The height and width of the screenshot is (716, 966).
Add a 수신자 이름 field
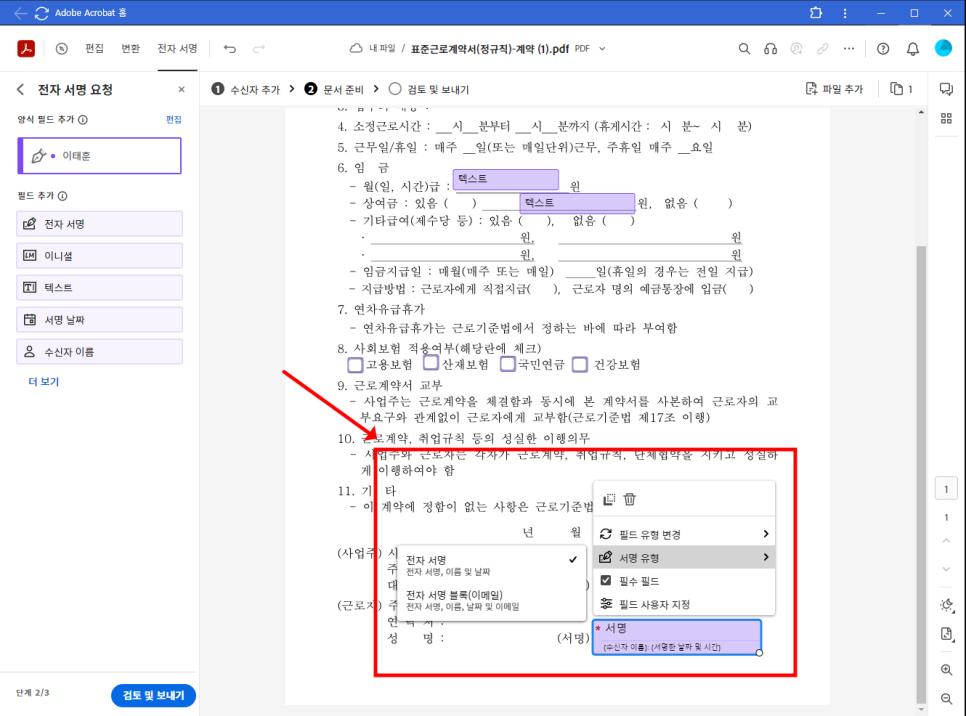[x=100, y=352]
